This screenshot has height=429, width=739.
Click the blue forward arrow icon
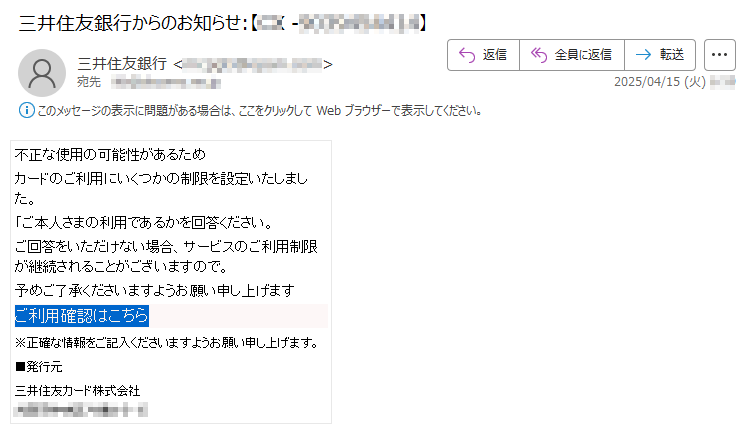click(643, 55)
